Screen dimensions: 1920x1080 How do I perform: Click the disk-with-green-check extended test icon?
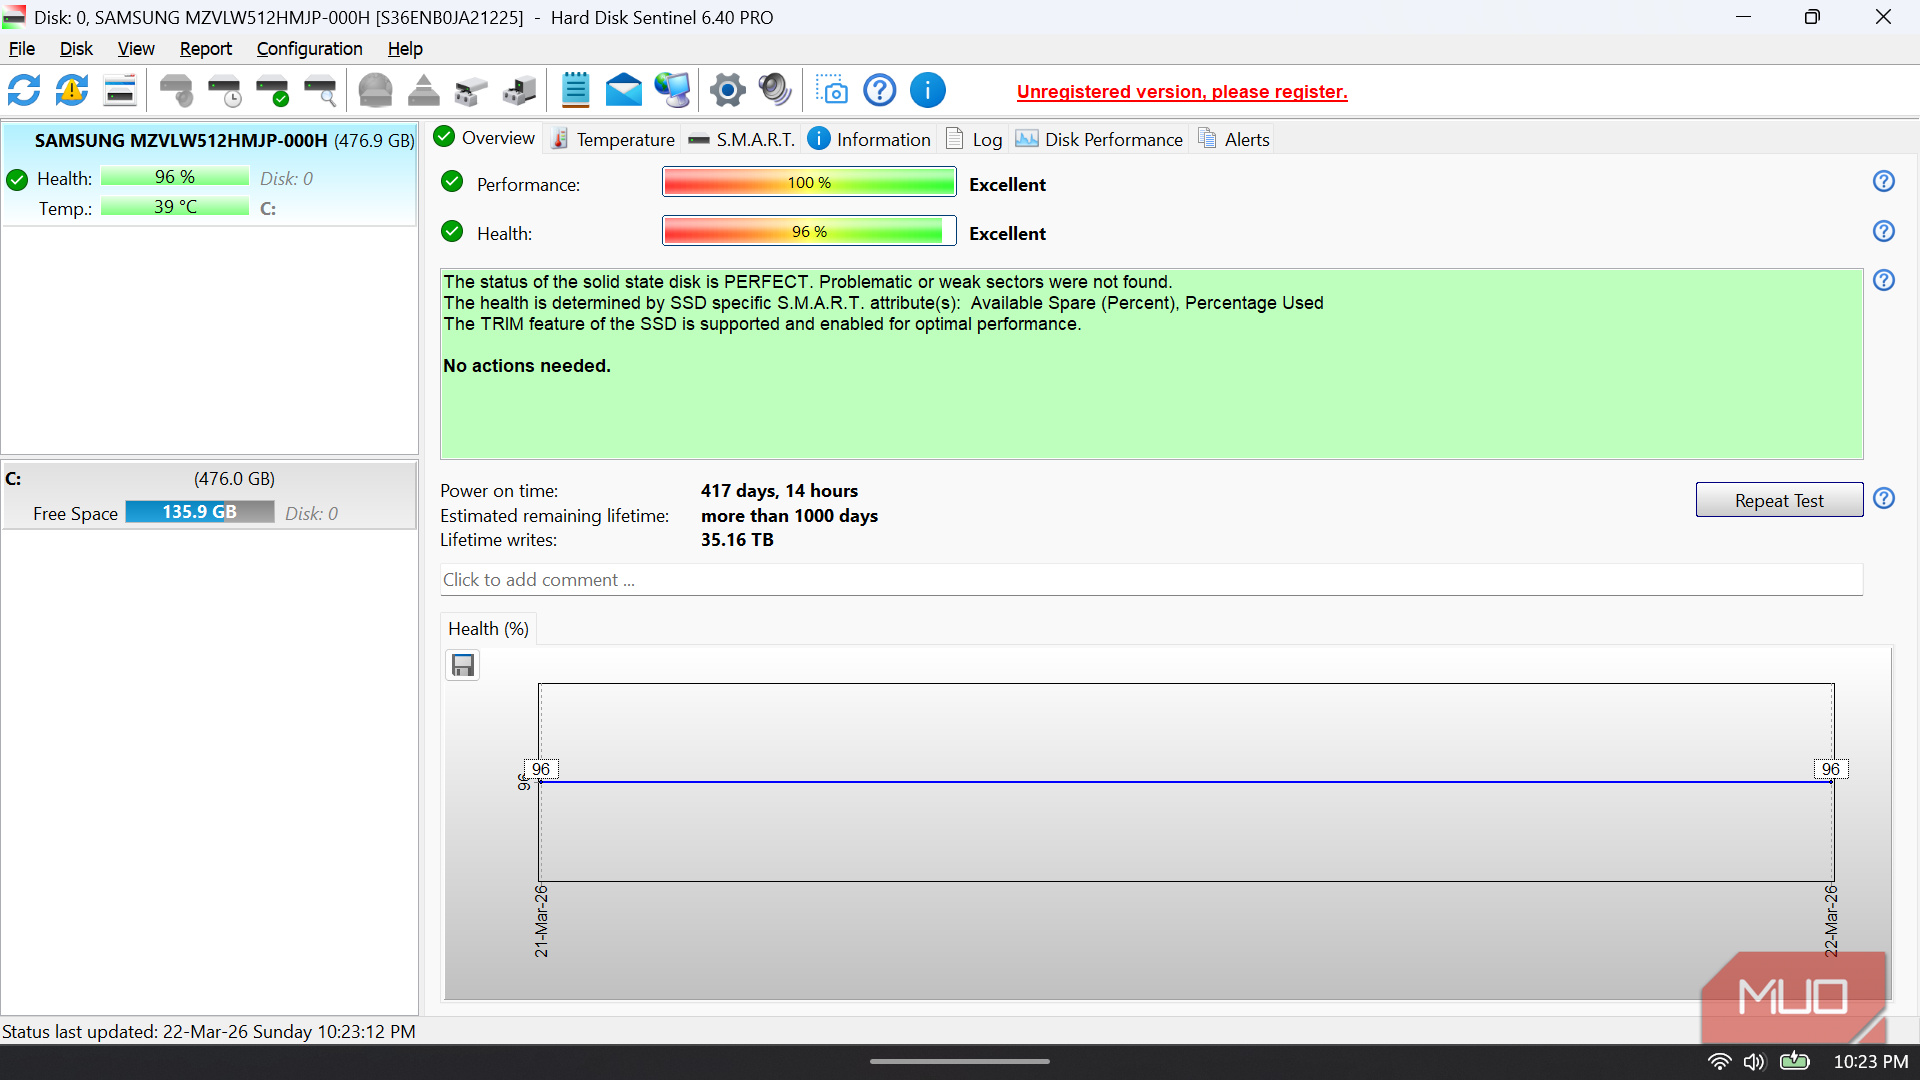click(273, 91)
